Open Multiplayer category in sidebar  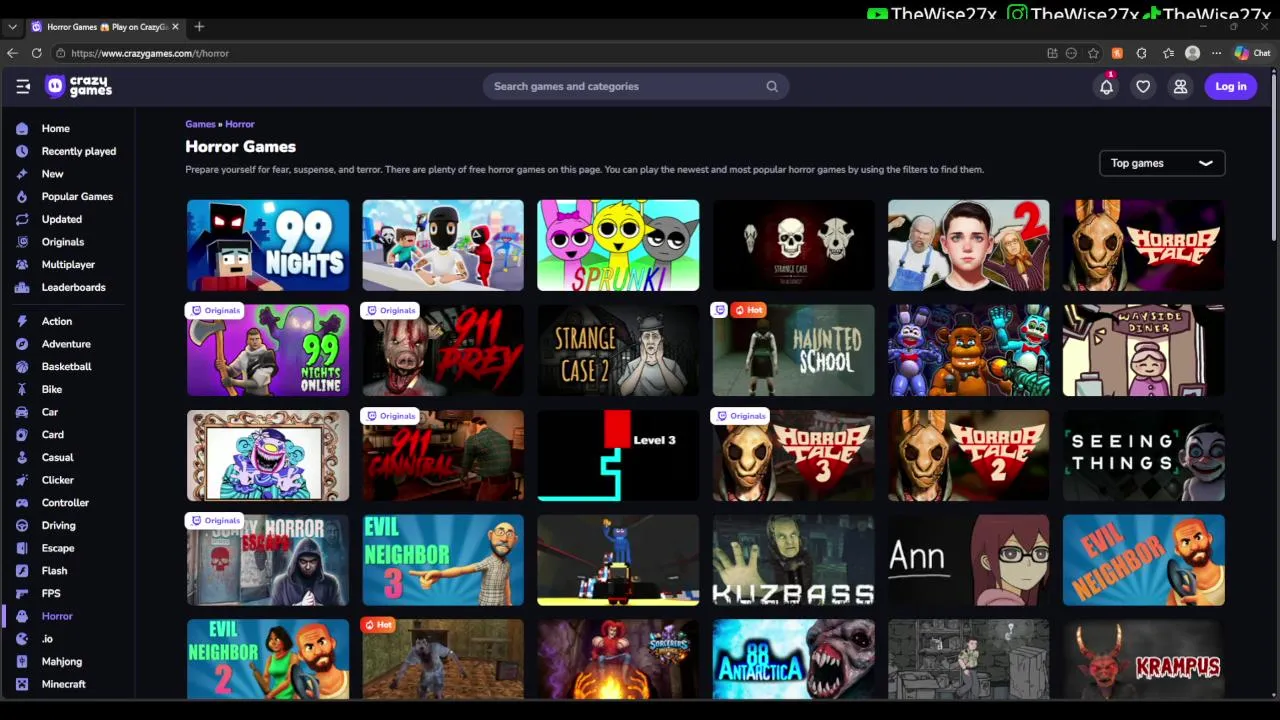68,264
